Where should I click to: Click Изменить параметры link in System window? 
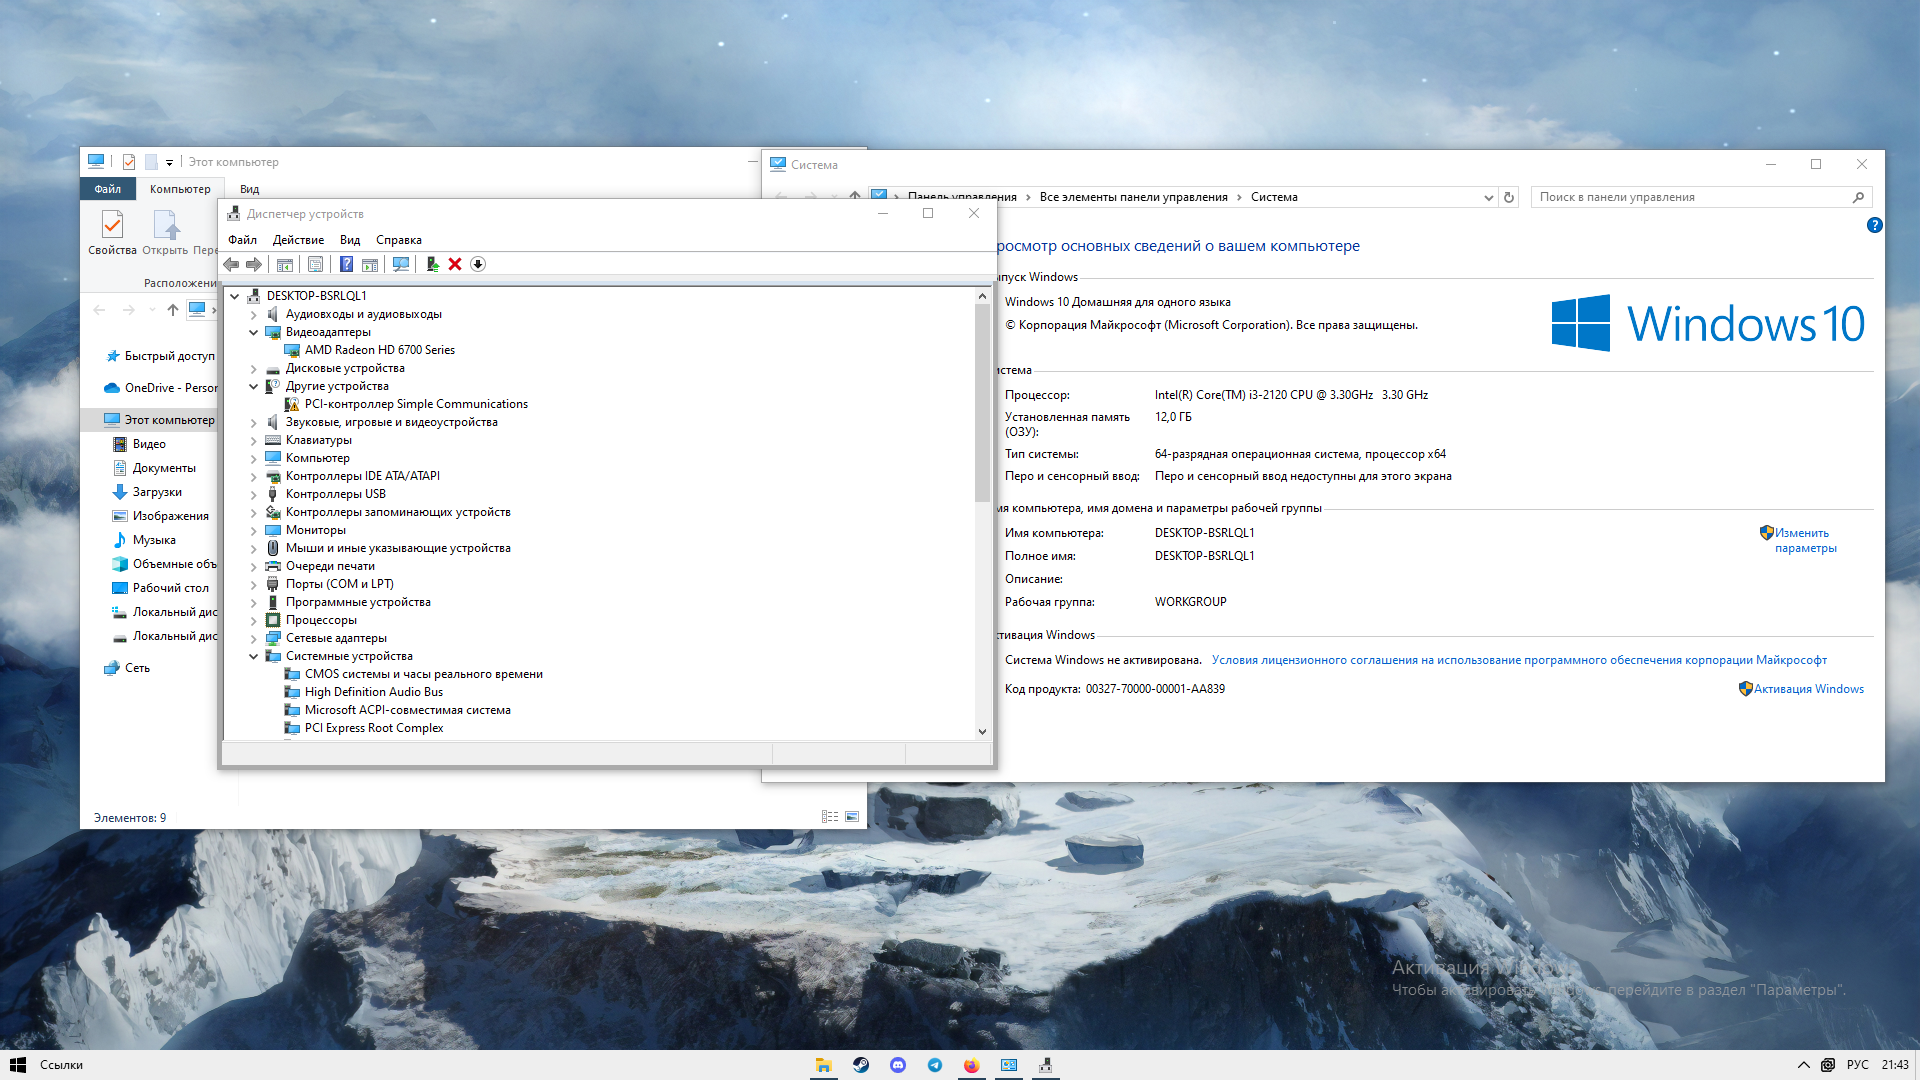[x=1806, y=540]
